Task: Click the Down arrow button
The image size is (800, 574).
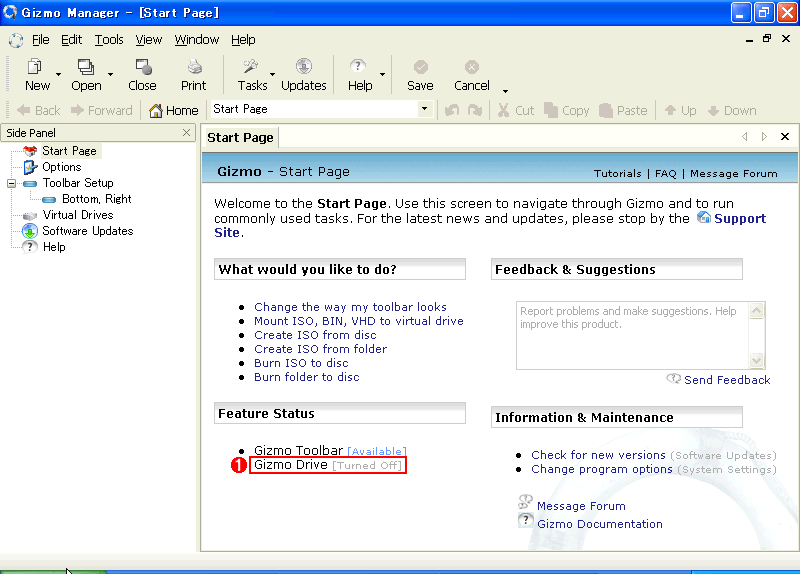Action: point(732,110)
